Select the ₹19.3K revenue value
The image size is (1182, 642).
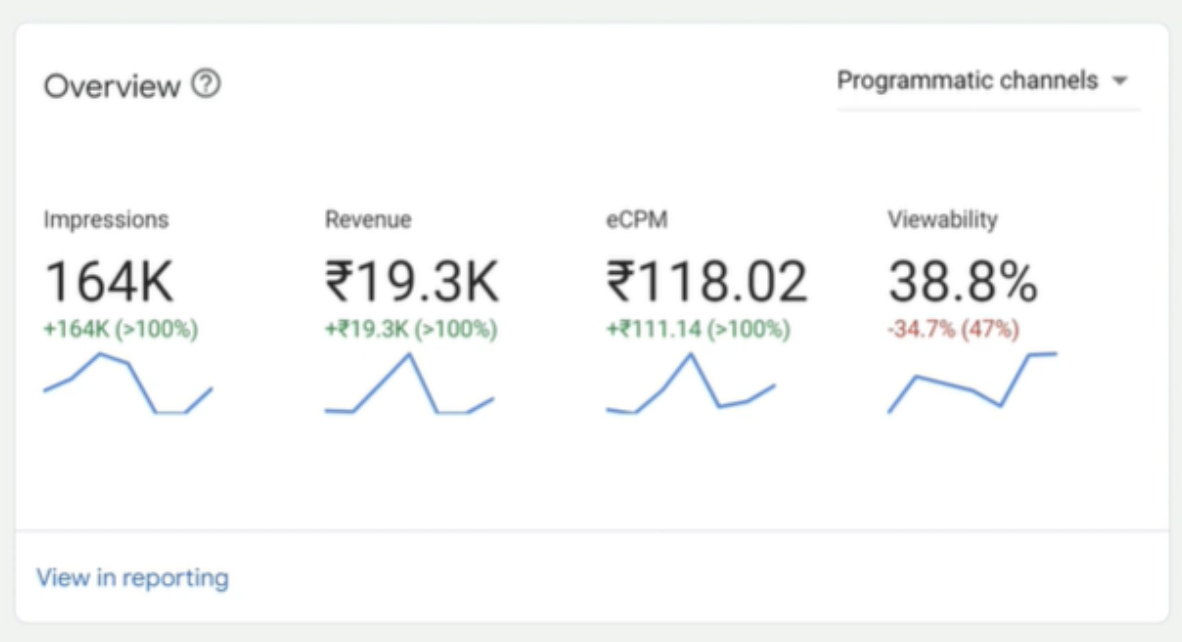[x=411, y=280]
